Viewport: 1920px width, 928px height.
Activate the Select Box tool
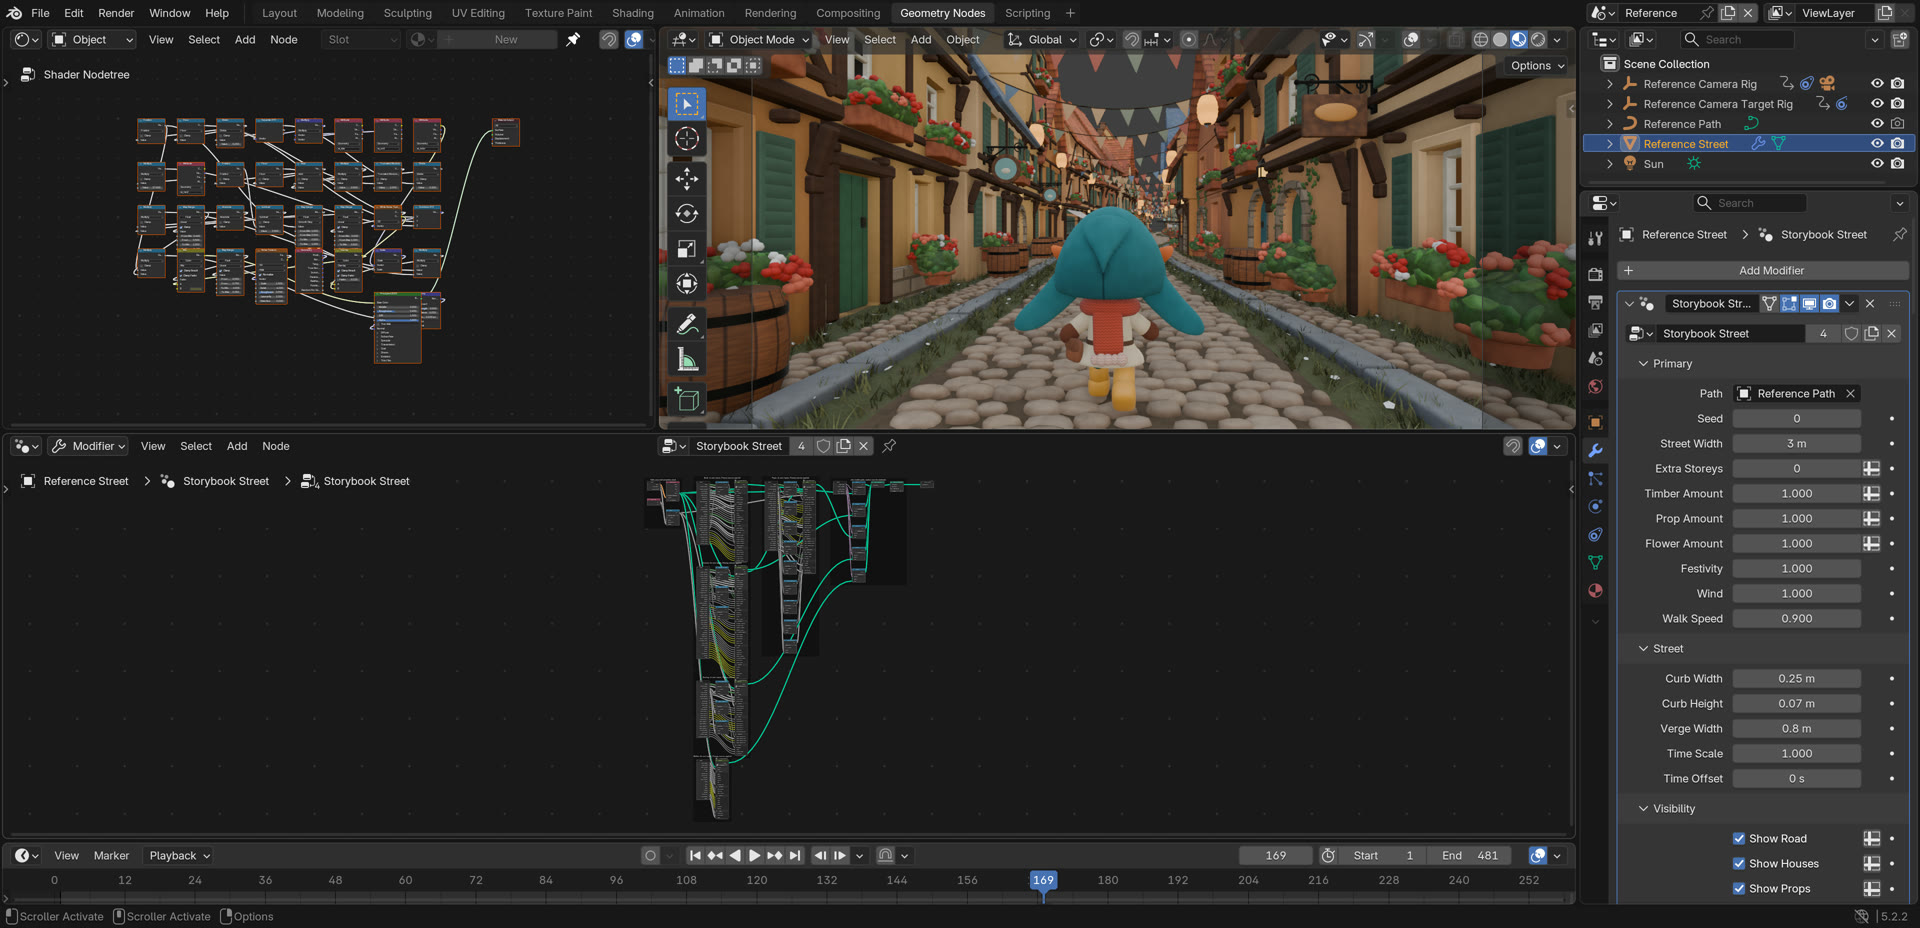coord(687,104)
